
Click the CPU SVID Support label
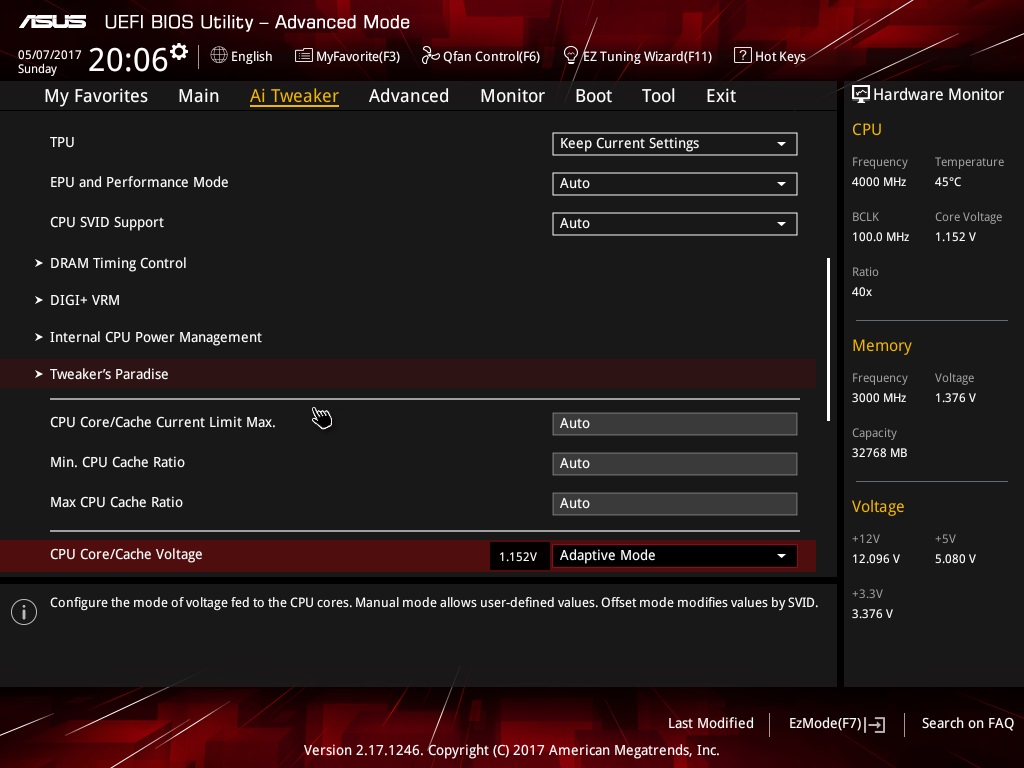pos(106,223)
